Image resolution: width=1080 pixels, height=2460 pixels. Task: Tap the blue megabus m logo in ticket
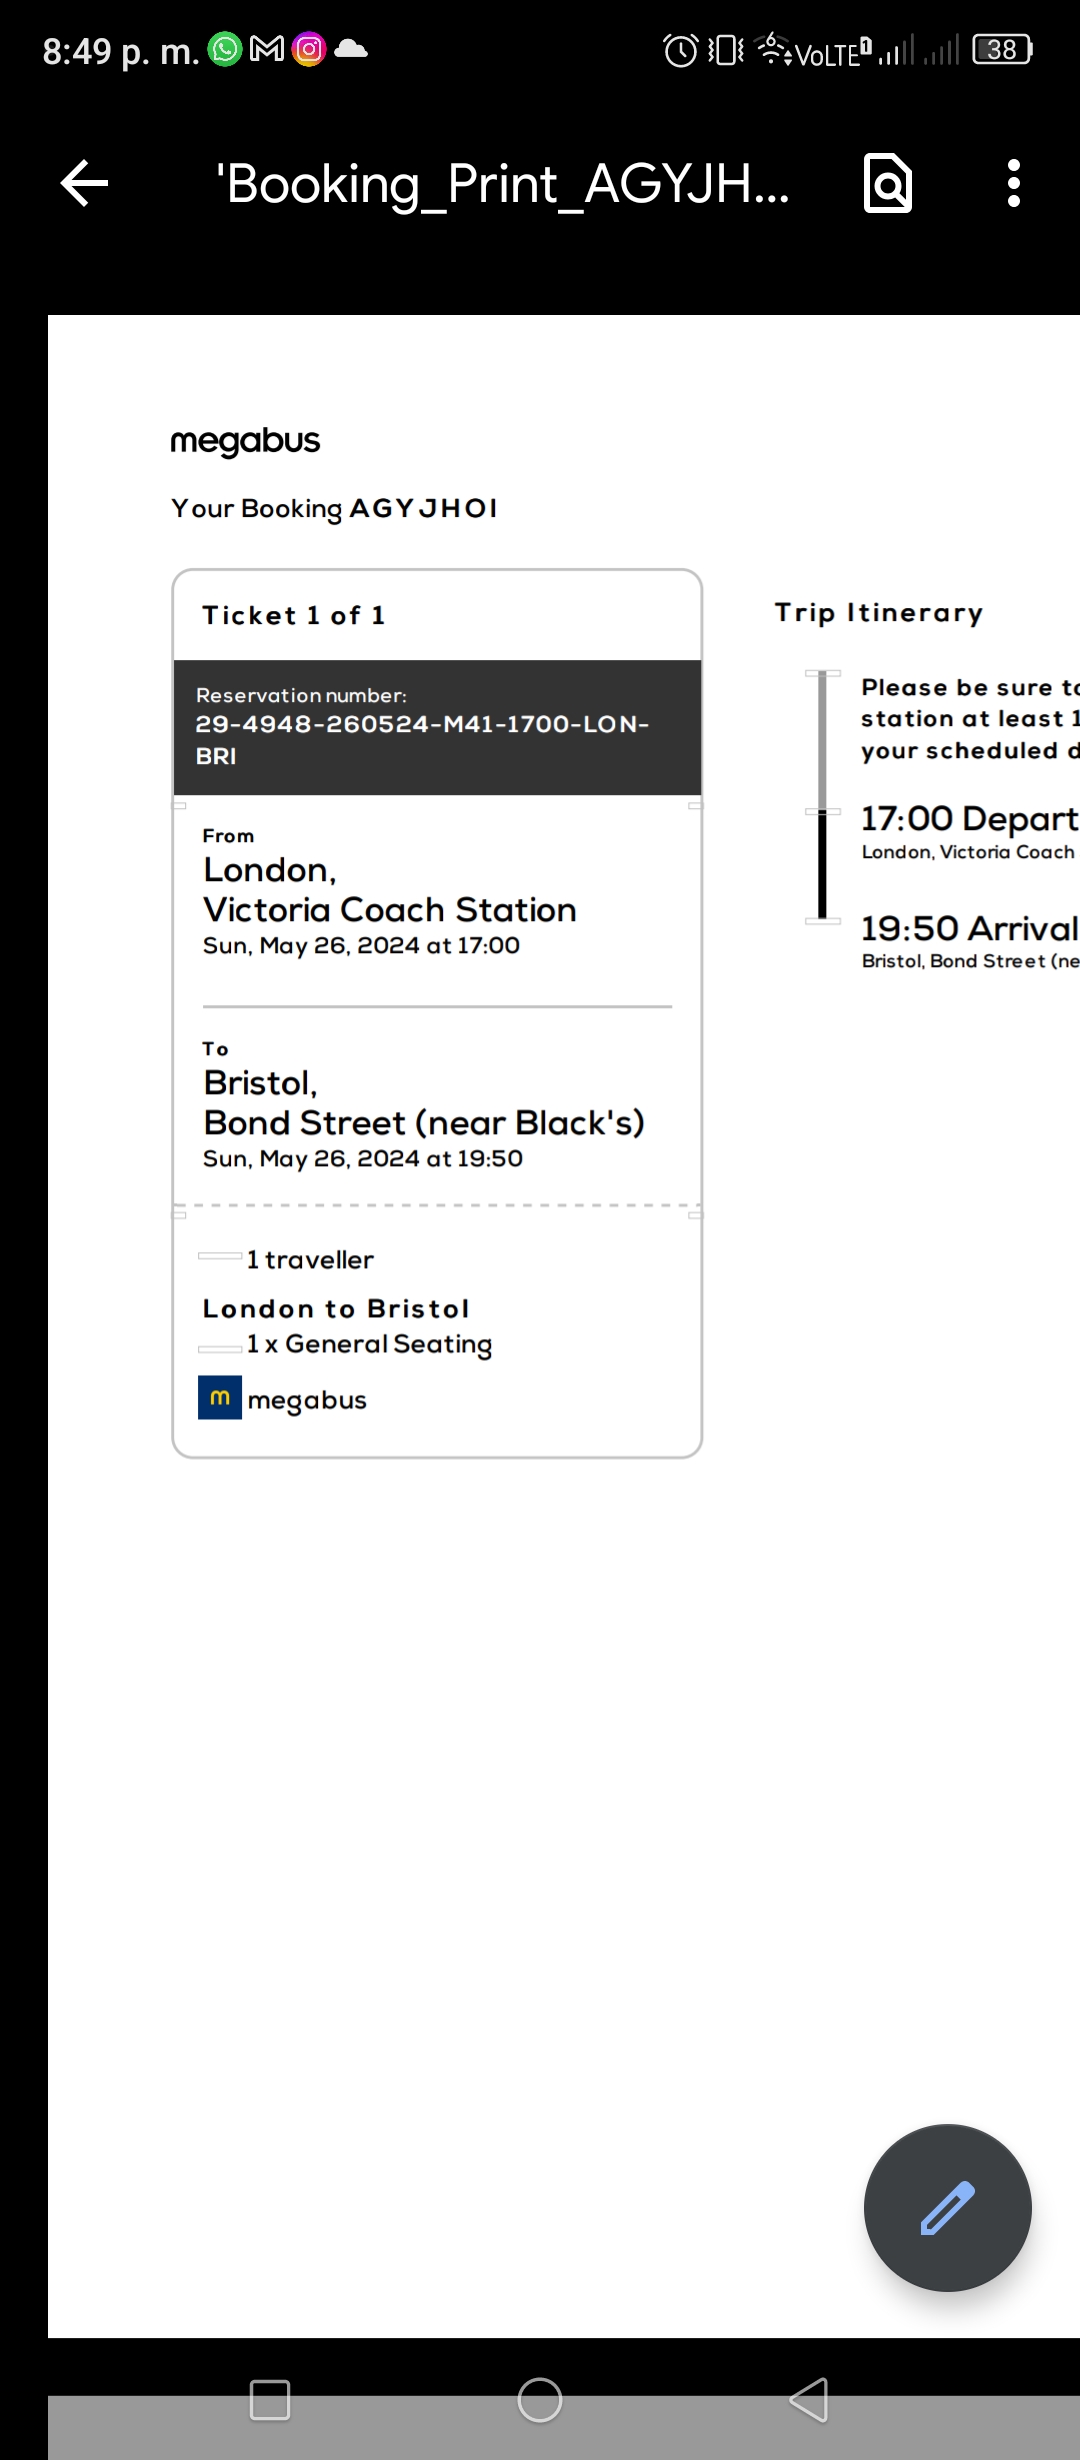point(220,1397)
